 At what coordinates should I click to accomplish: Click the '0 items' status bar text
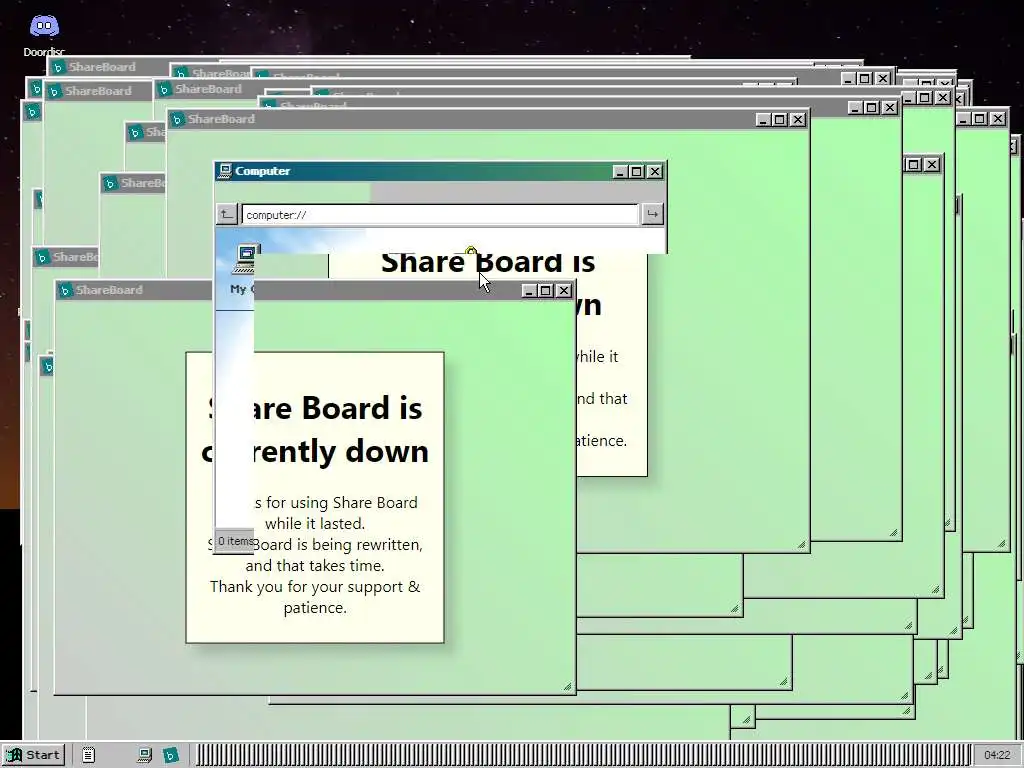pos(235,541)
